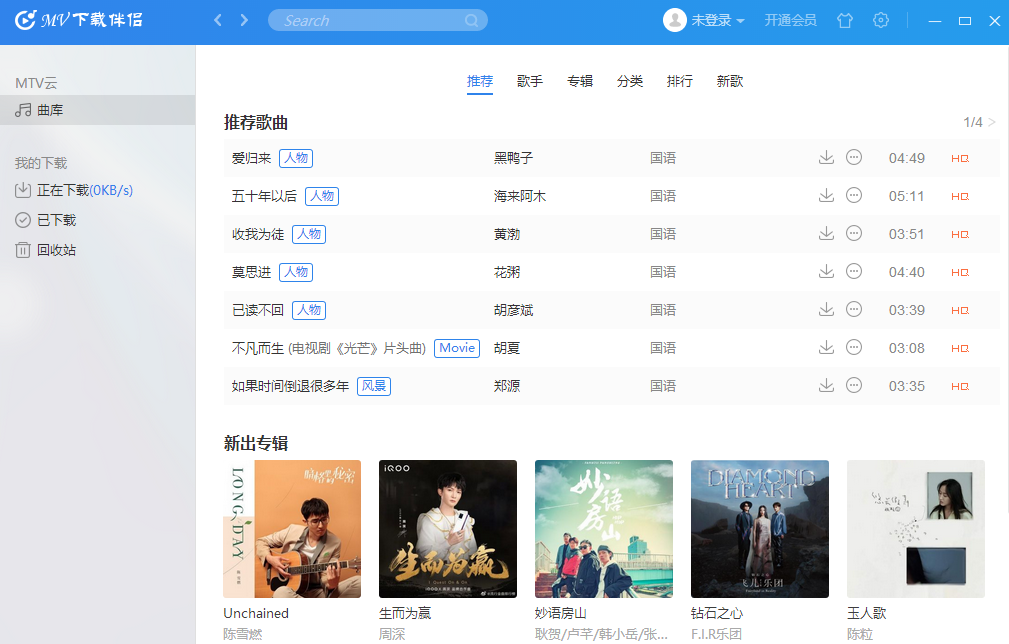Open more options for 如果时间倒退很多年

[854, 385]
